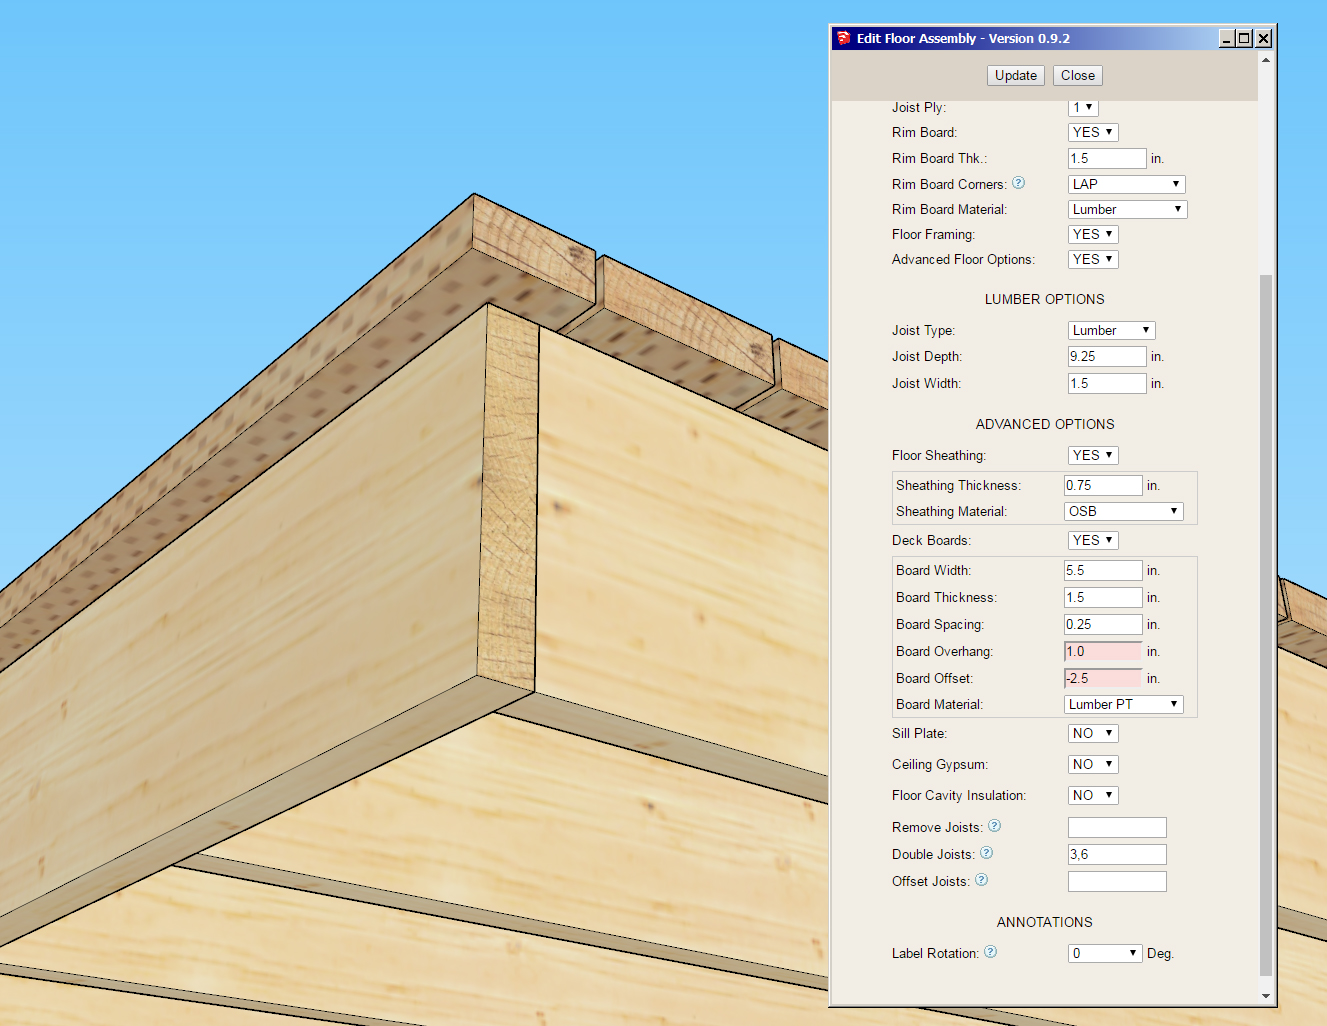This screenshot has width=1327, height=1026.
Task: Click the Label Rotation help icon
Action: (x=990, y=952)
